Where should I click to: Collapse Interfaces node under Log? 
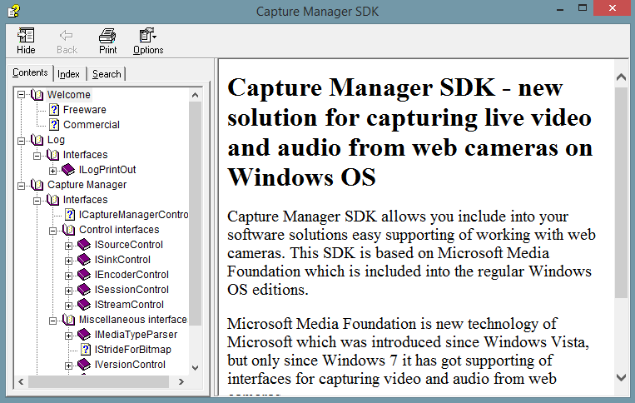point(37,156)
